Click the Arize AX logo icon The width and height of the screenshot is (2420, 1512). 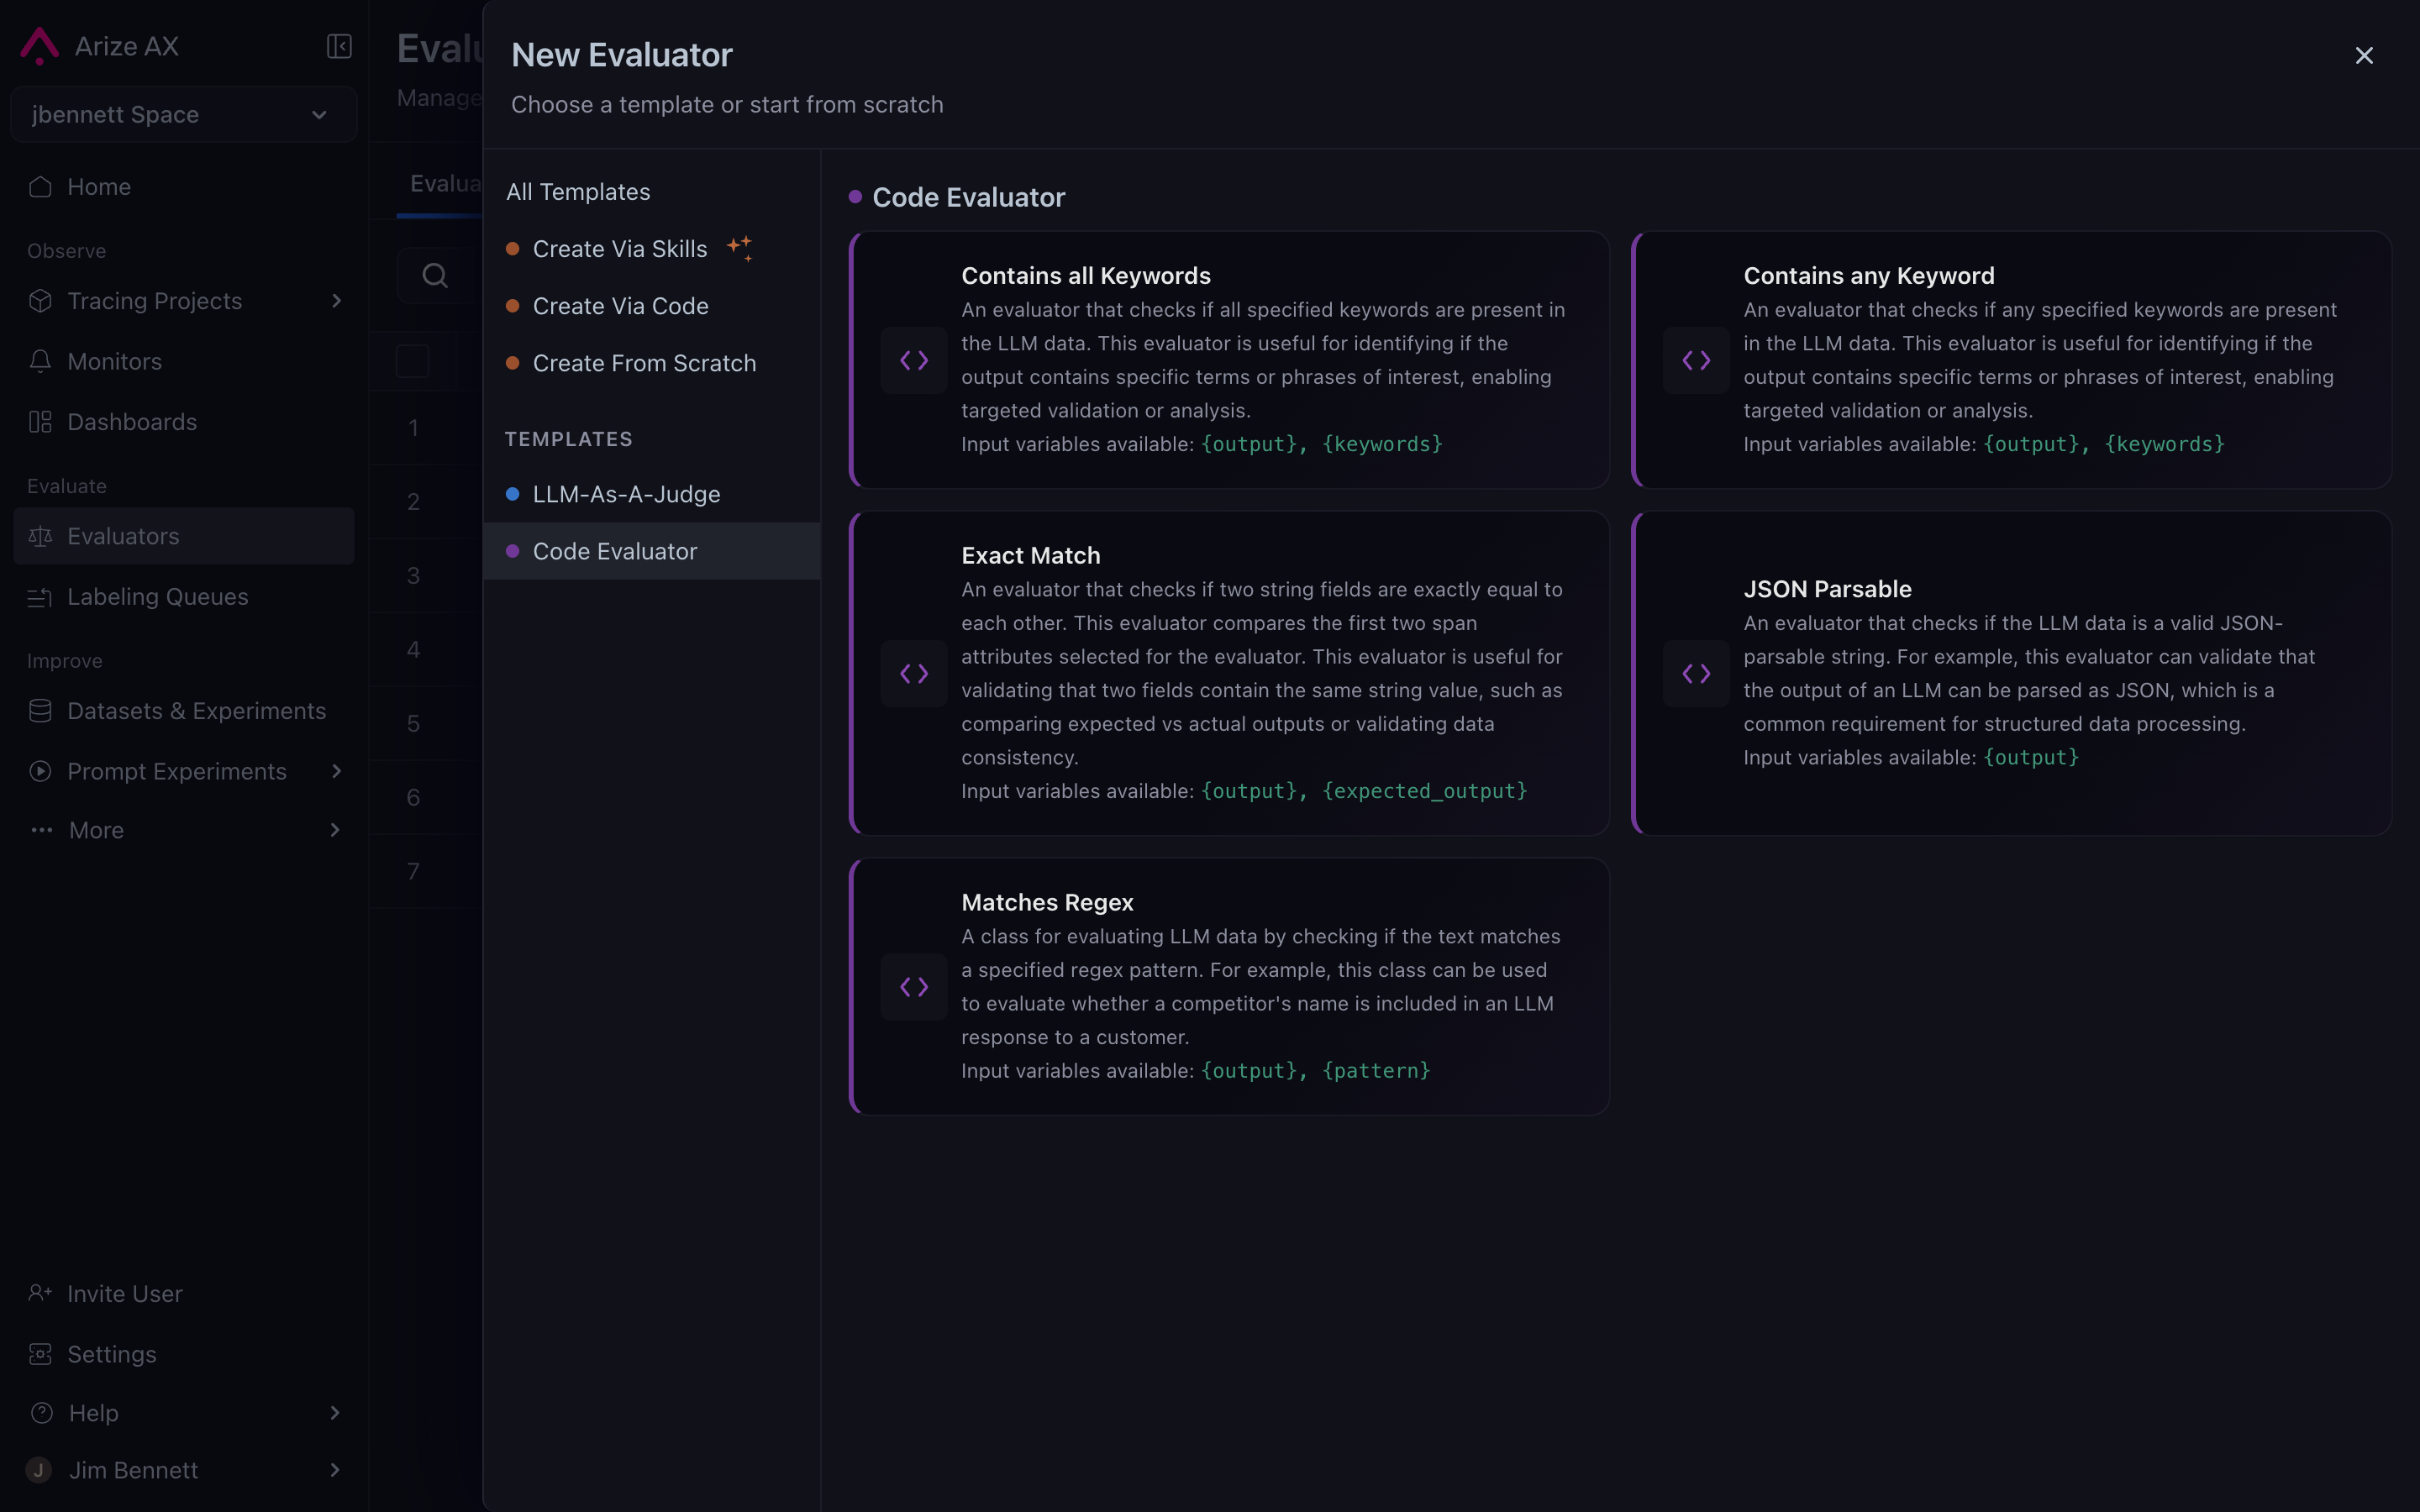[40, 46]
